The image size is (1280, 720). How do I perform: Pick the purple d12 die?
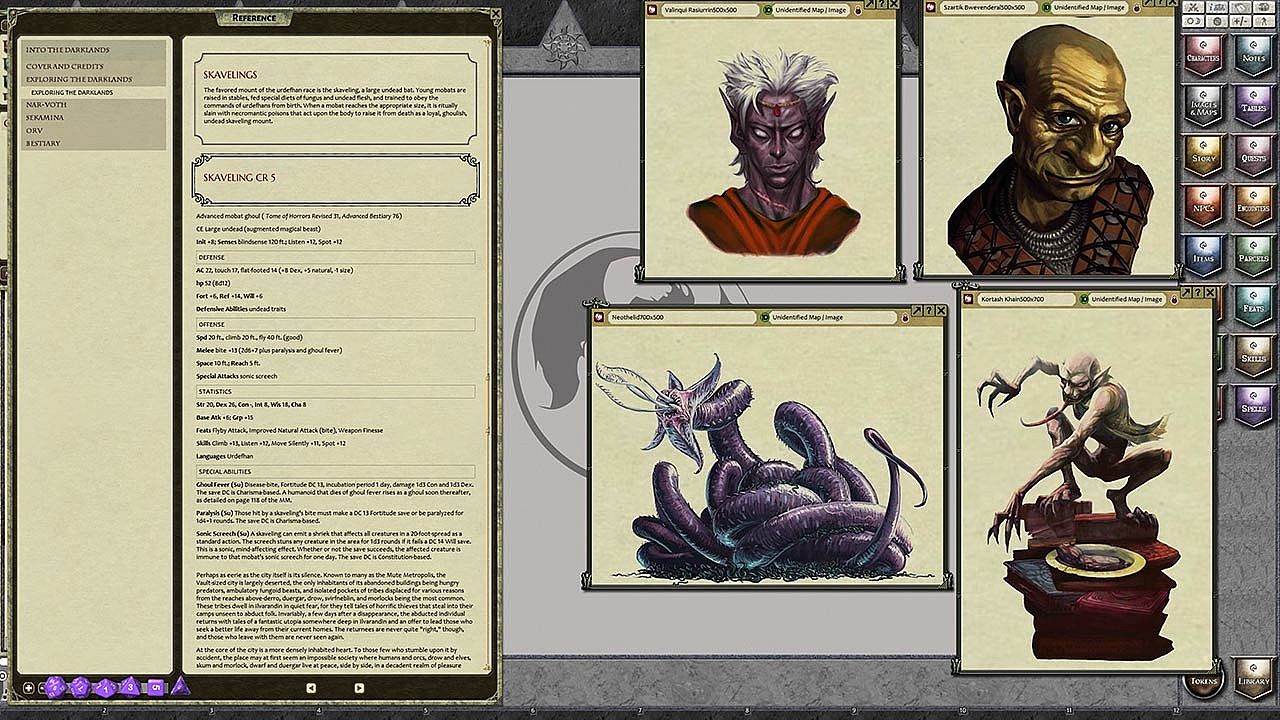pos(81,687)
